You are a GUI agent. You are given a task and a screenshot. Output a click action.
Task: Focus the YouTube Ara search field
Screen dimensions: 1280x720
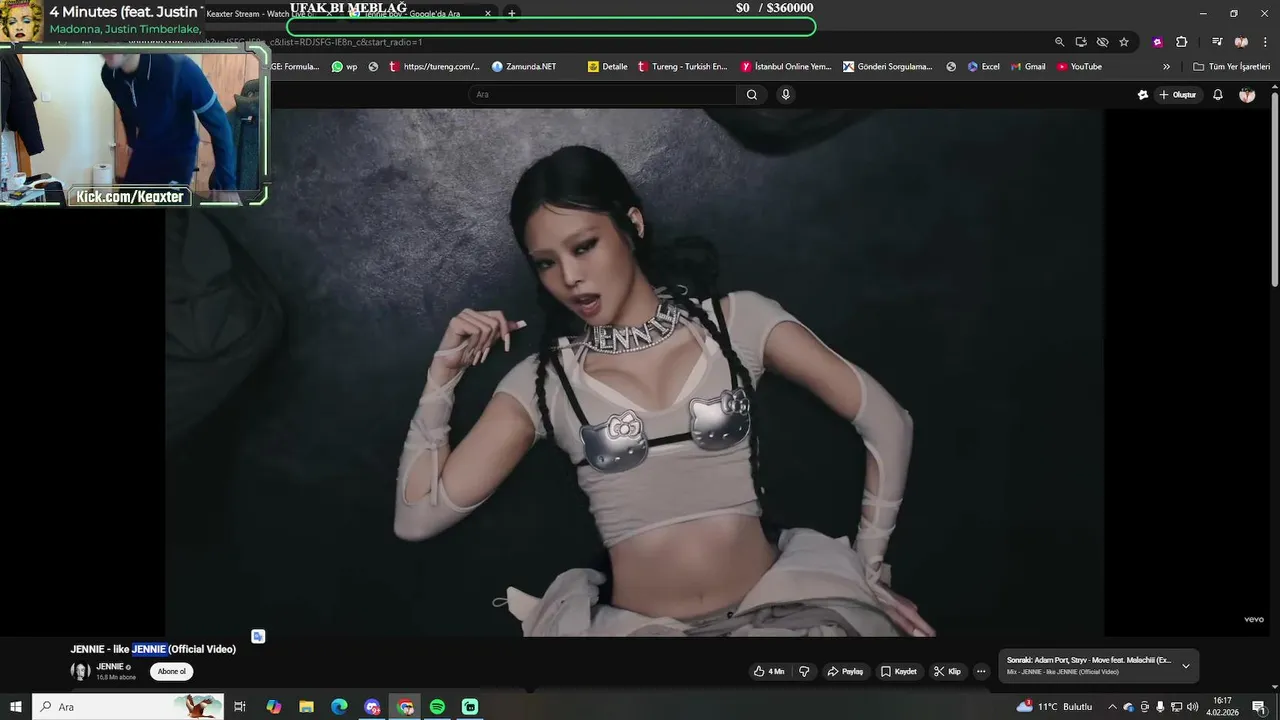(603, 95)
